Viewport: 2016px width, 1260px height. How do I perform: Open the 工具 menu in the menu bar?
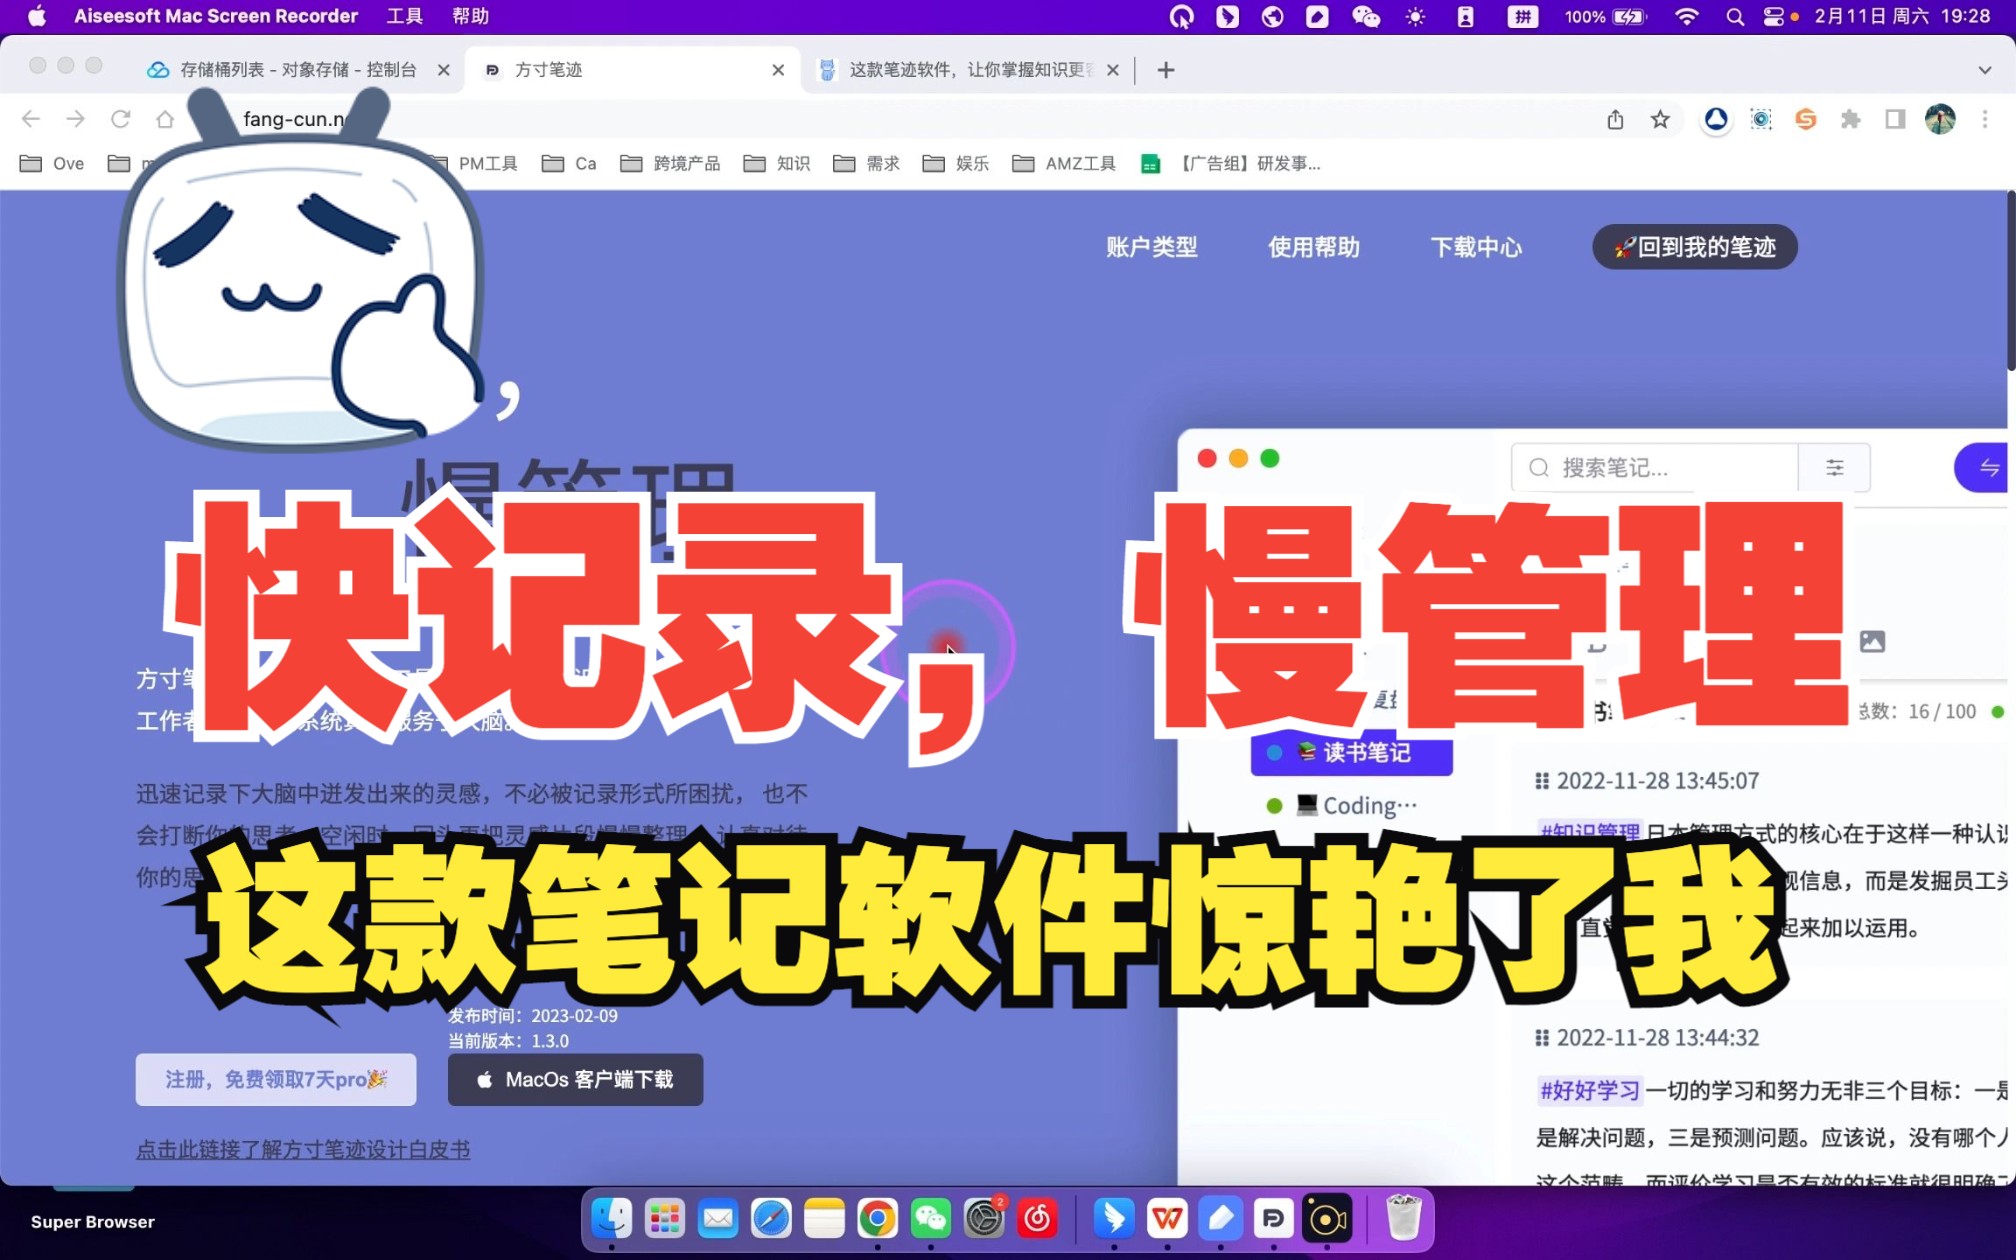point(404,16)
